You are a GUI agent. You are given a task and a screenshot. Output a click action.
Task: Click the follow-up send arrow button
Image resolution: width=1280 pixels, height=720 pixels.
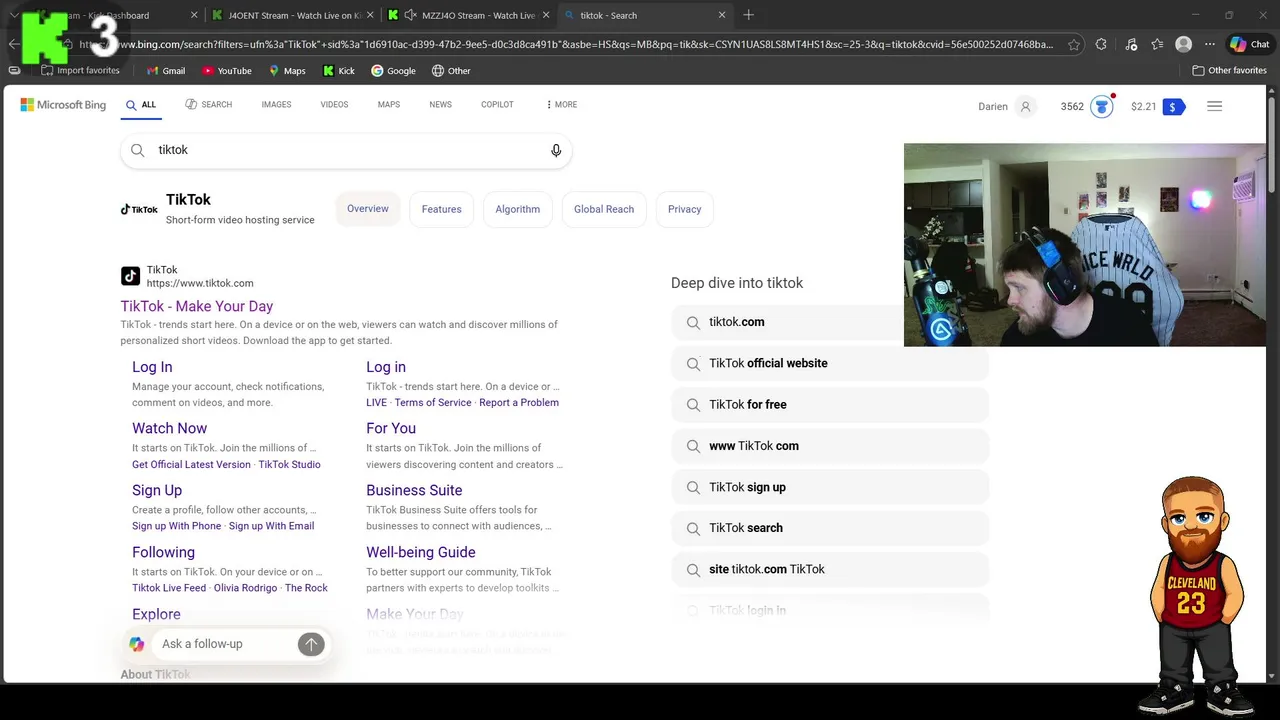[311, 644]
